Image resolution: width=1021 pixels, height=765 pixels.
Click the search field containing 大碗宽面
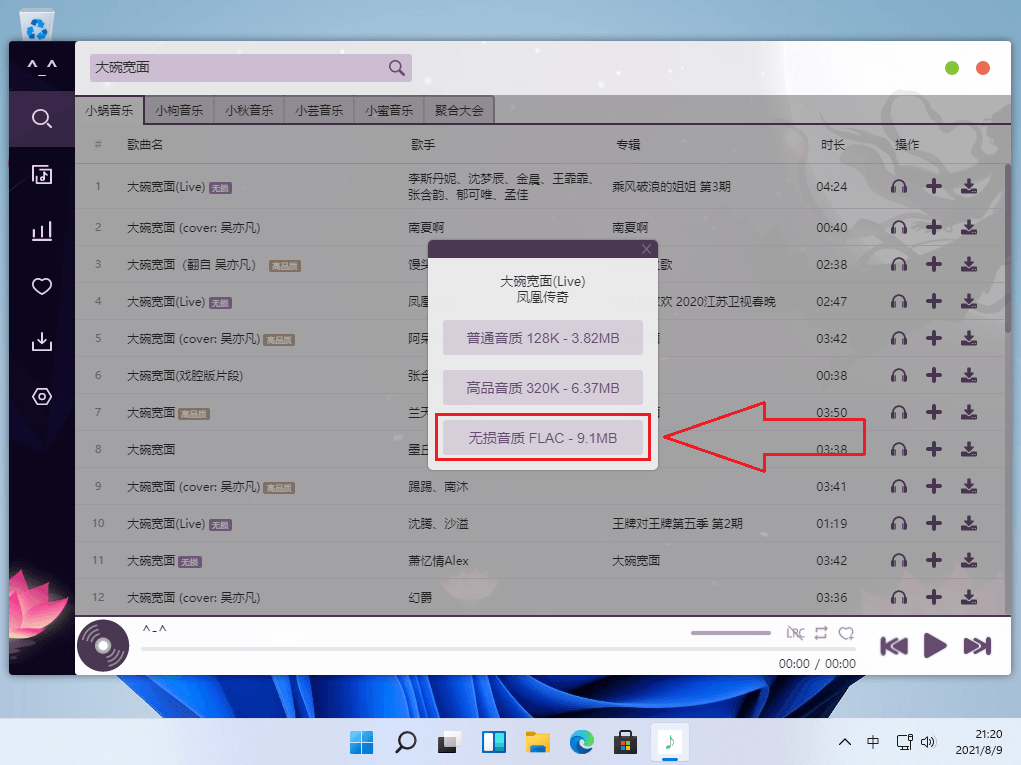(251, 68)
